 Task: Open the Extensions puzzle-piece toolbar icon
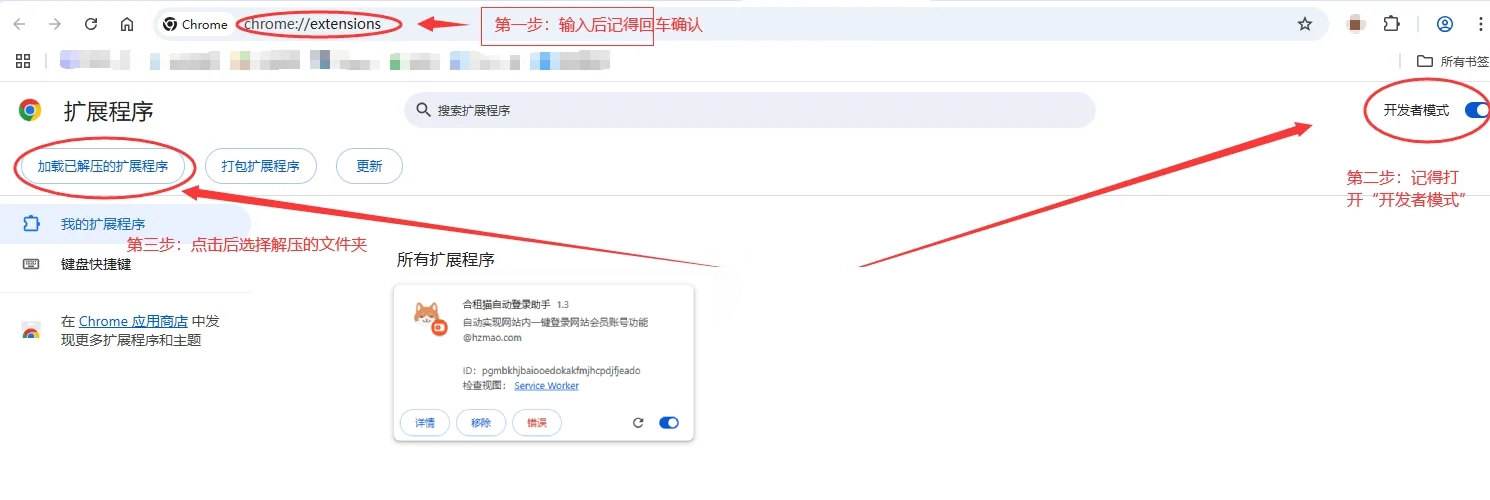(x=1391, y=24)
